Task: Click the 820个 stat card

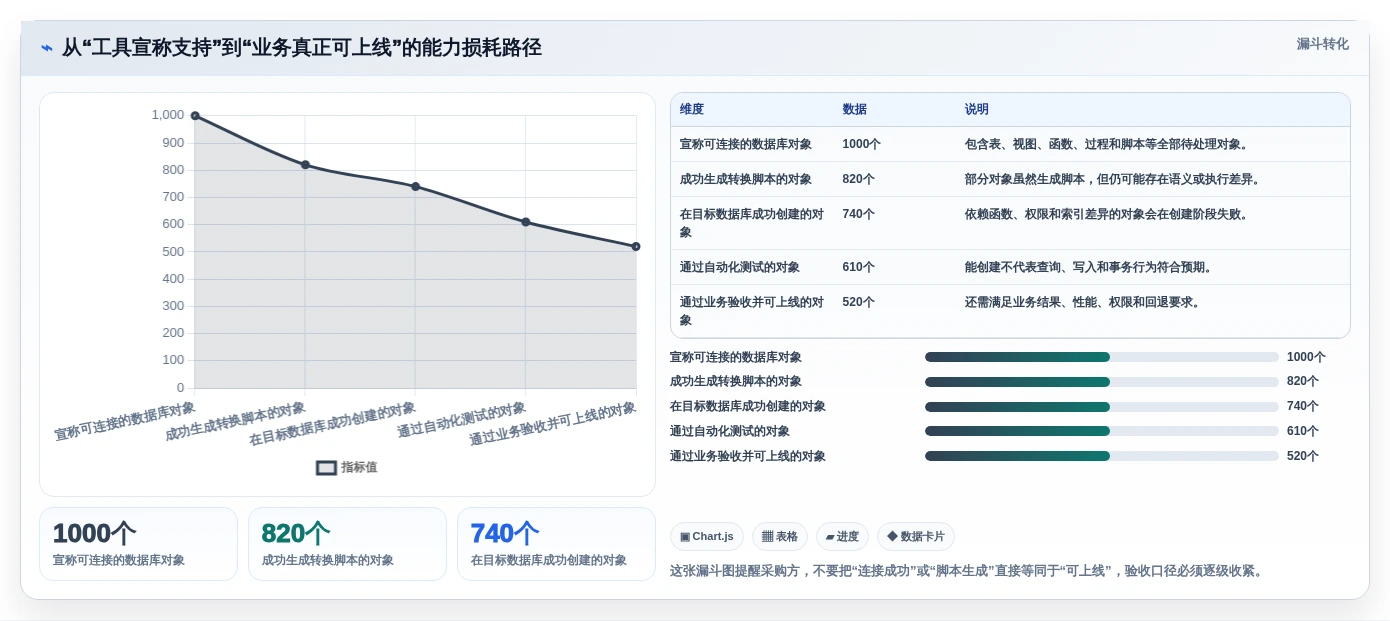Action: click(347, 544)
